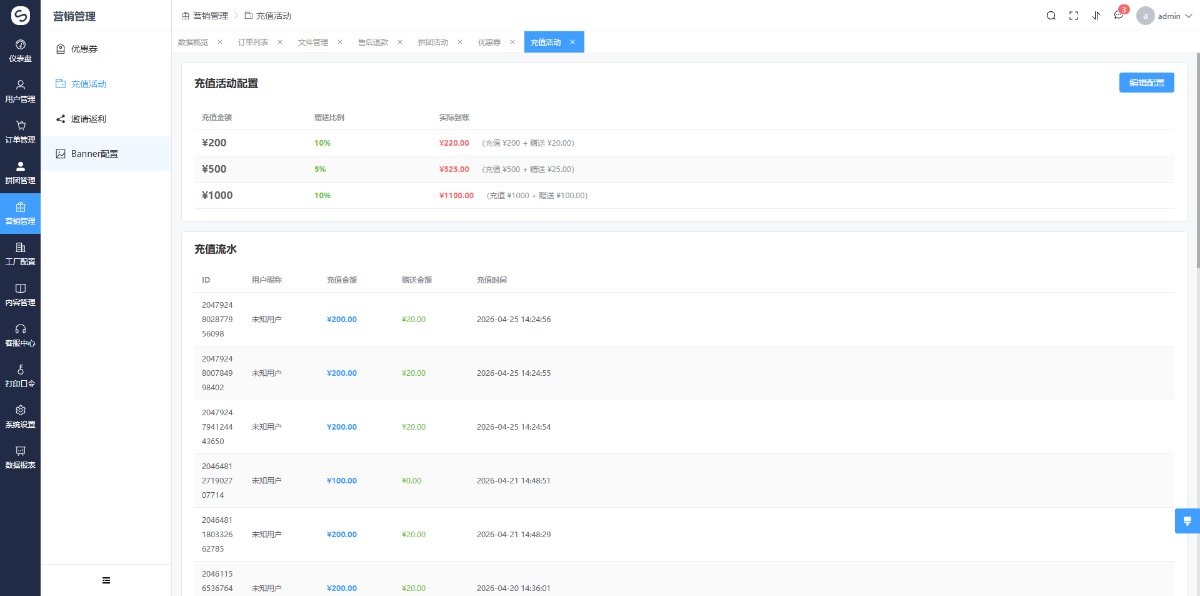The height and width of the screenshot is (596, 1200).
Task: Open 工厂配置 in the sidebar
Action: coord(20,254)
